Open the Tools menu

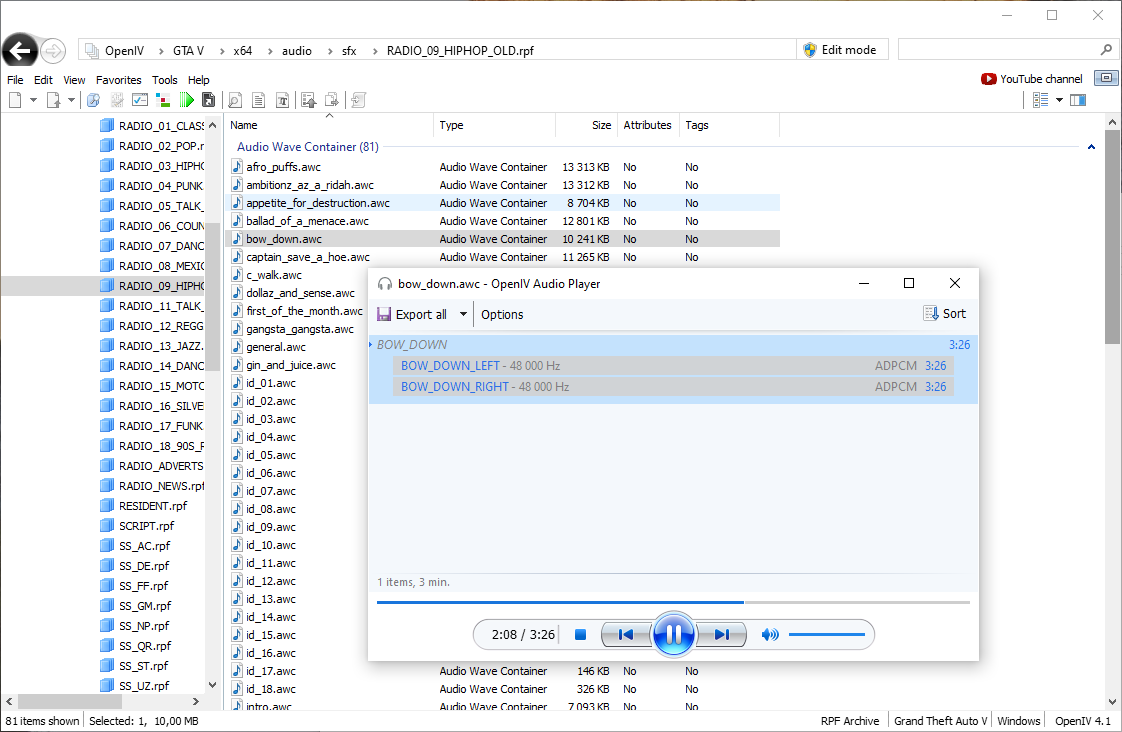point(165,80)
